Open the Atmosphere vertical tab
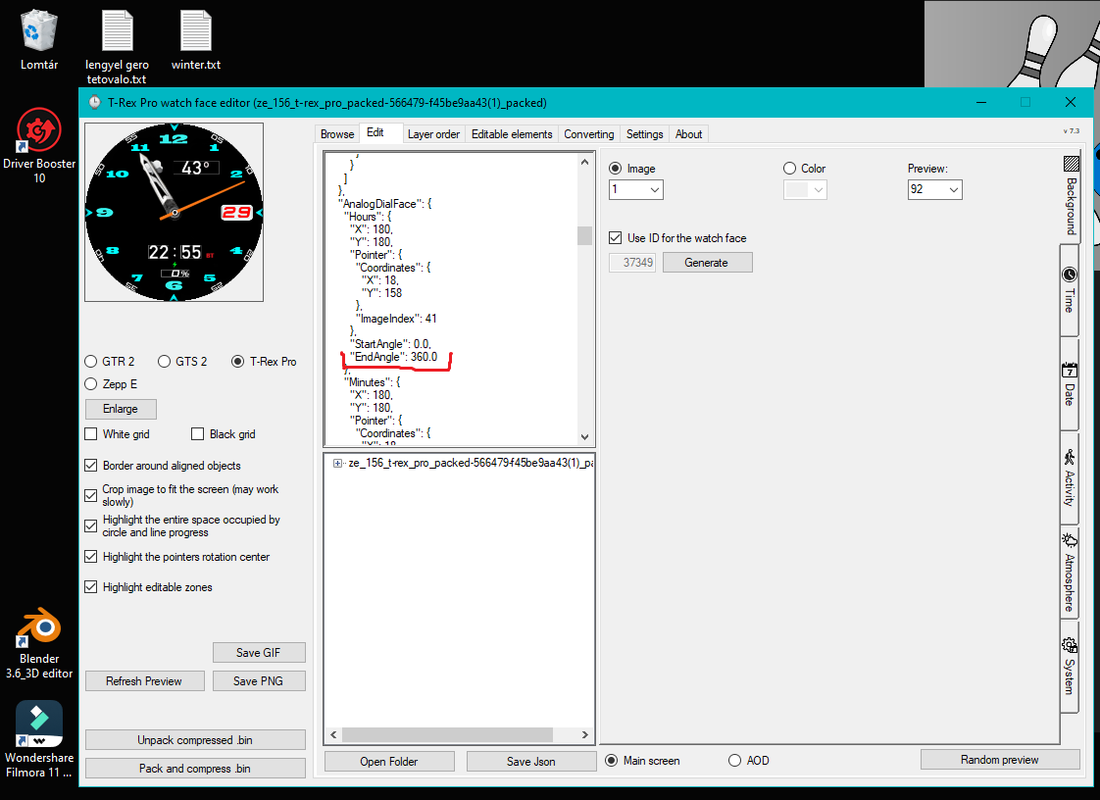This screenshot has height=800, width=1100. pos(1068,572)
